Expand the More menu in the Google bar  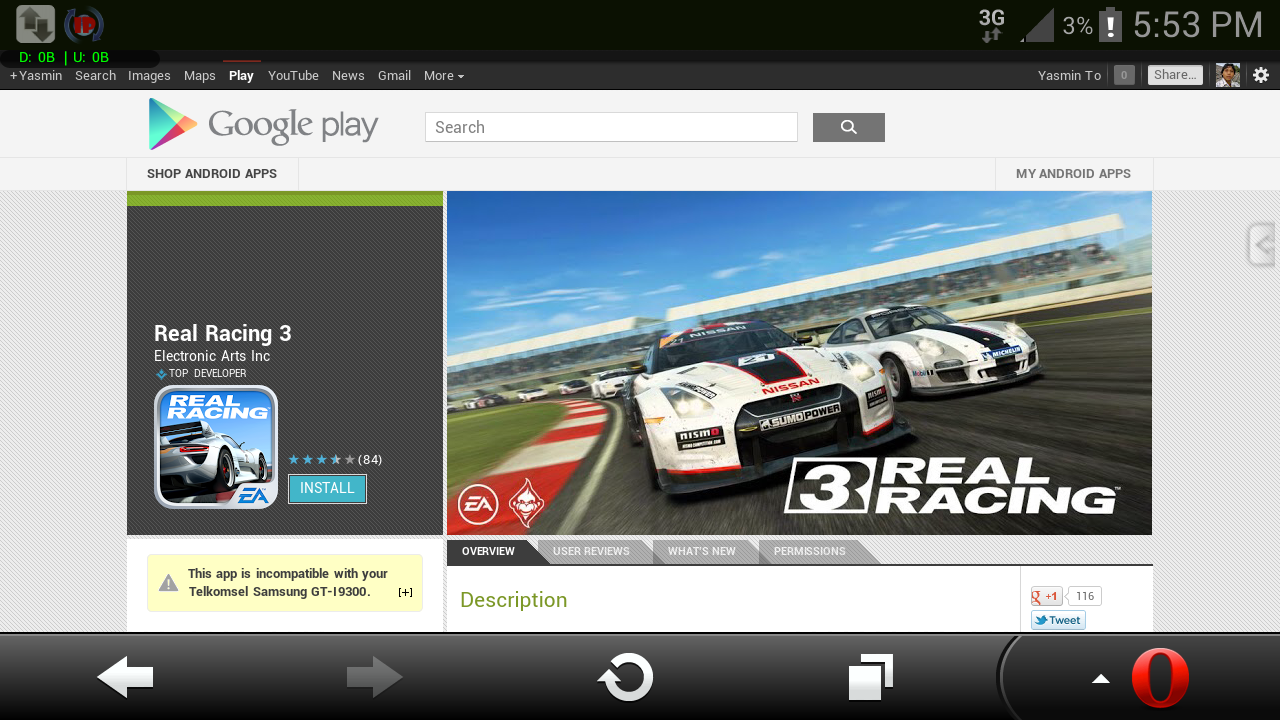(x=444, y=76)
